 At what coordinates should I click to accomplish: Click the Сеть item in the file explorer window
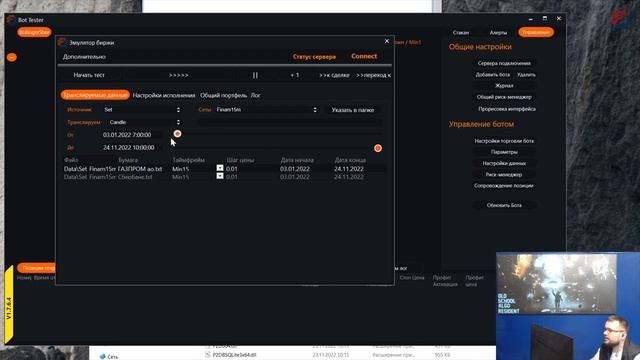pos(109,356)
